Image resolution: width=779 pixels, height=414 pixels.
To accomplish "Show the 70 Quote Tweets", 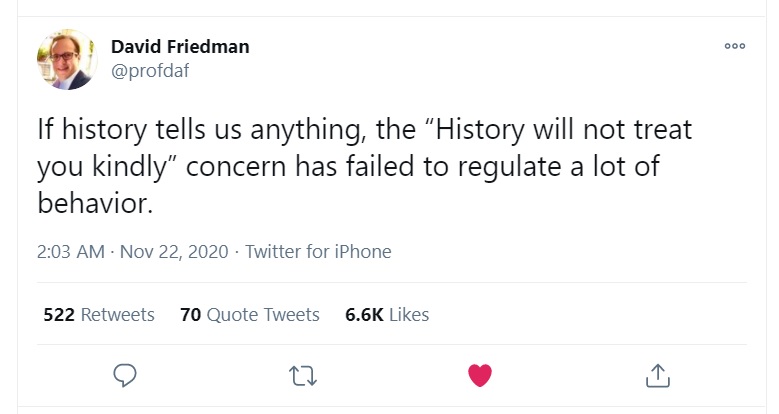I will (x=250, y=314).
